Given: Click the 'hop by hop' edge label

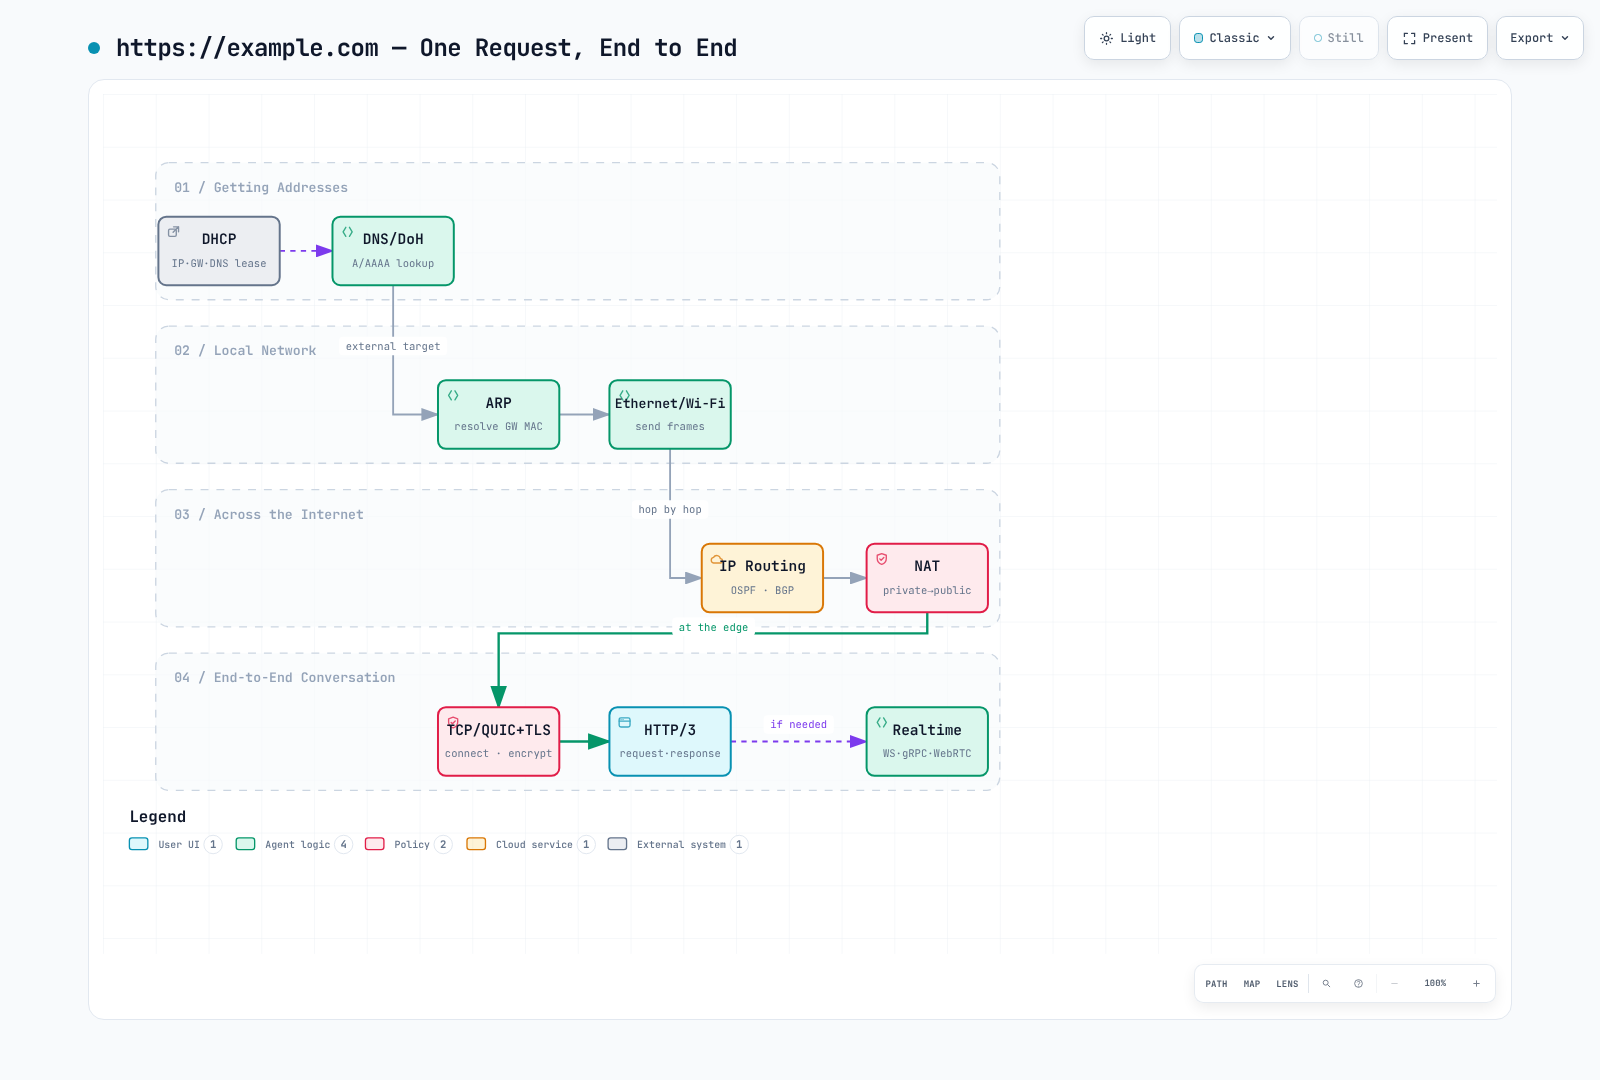Looking at the screenshot, I should pos(670,510).
